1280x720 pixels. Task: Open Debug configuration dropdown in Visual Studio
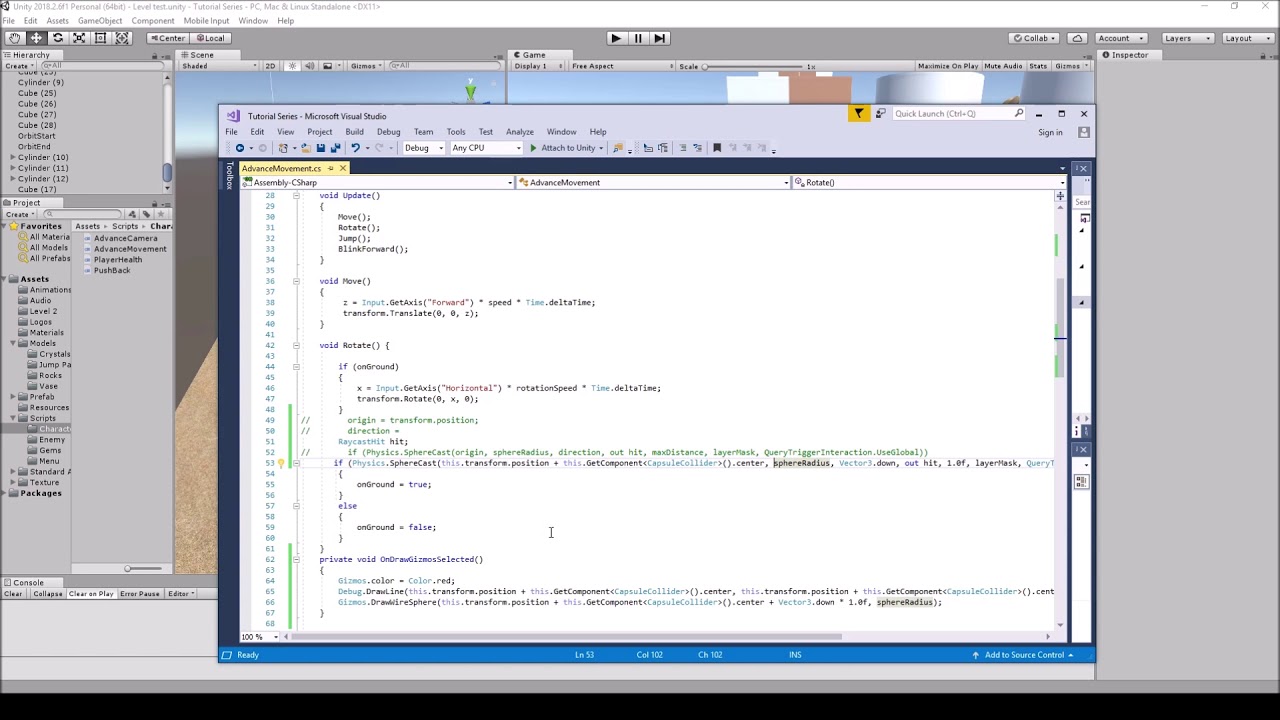(423, 148)
